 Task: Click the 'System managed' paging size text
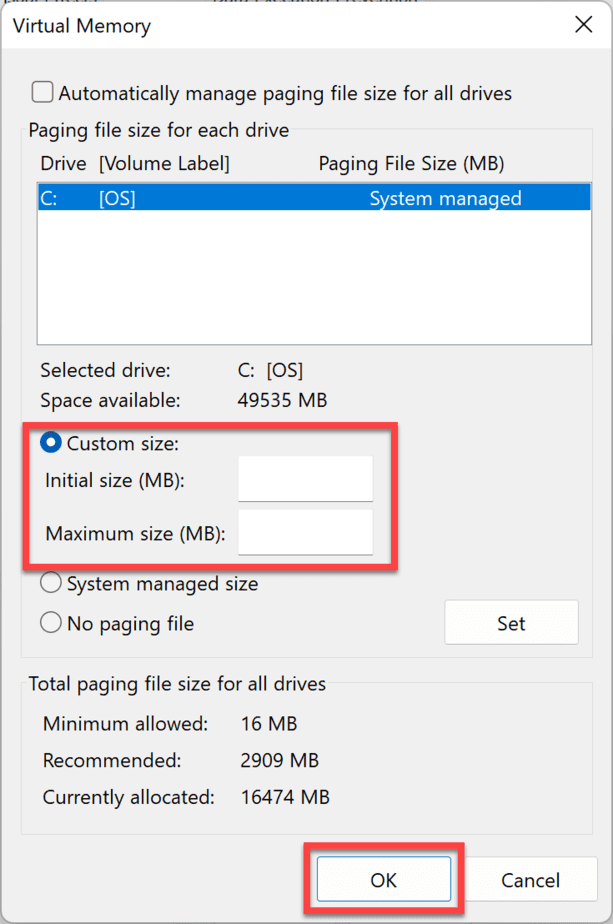coord(446,199)
